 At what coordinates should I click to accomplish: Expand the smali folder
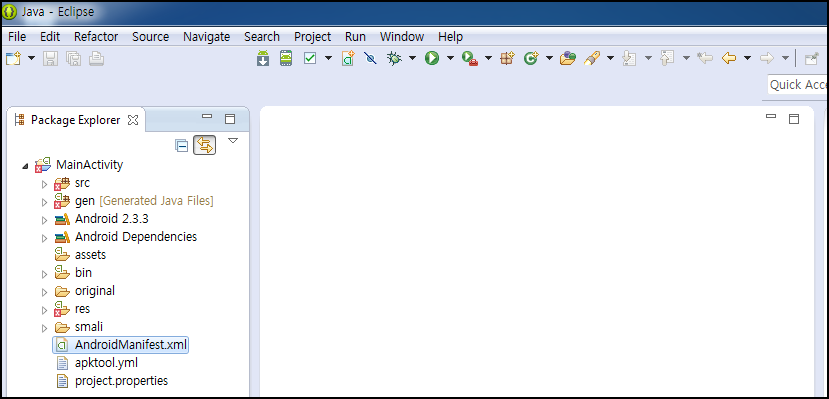click(44, 328)
